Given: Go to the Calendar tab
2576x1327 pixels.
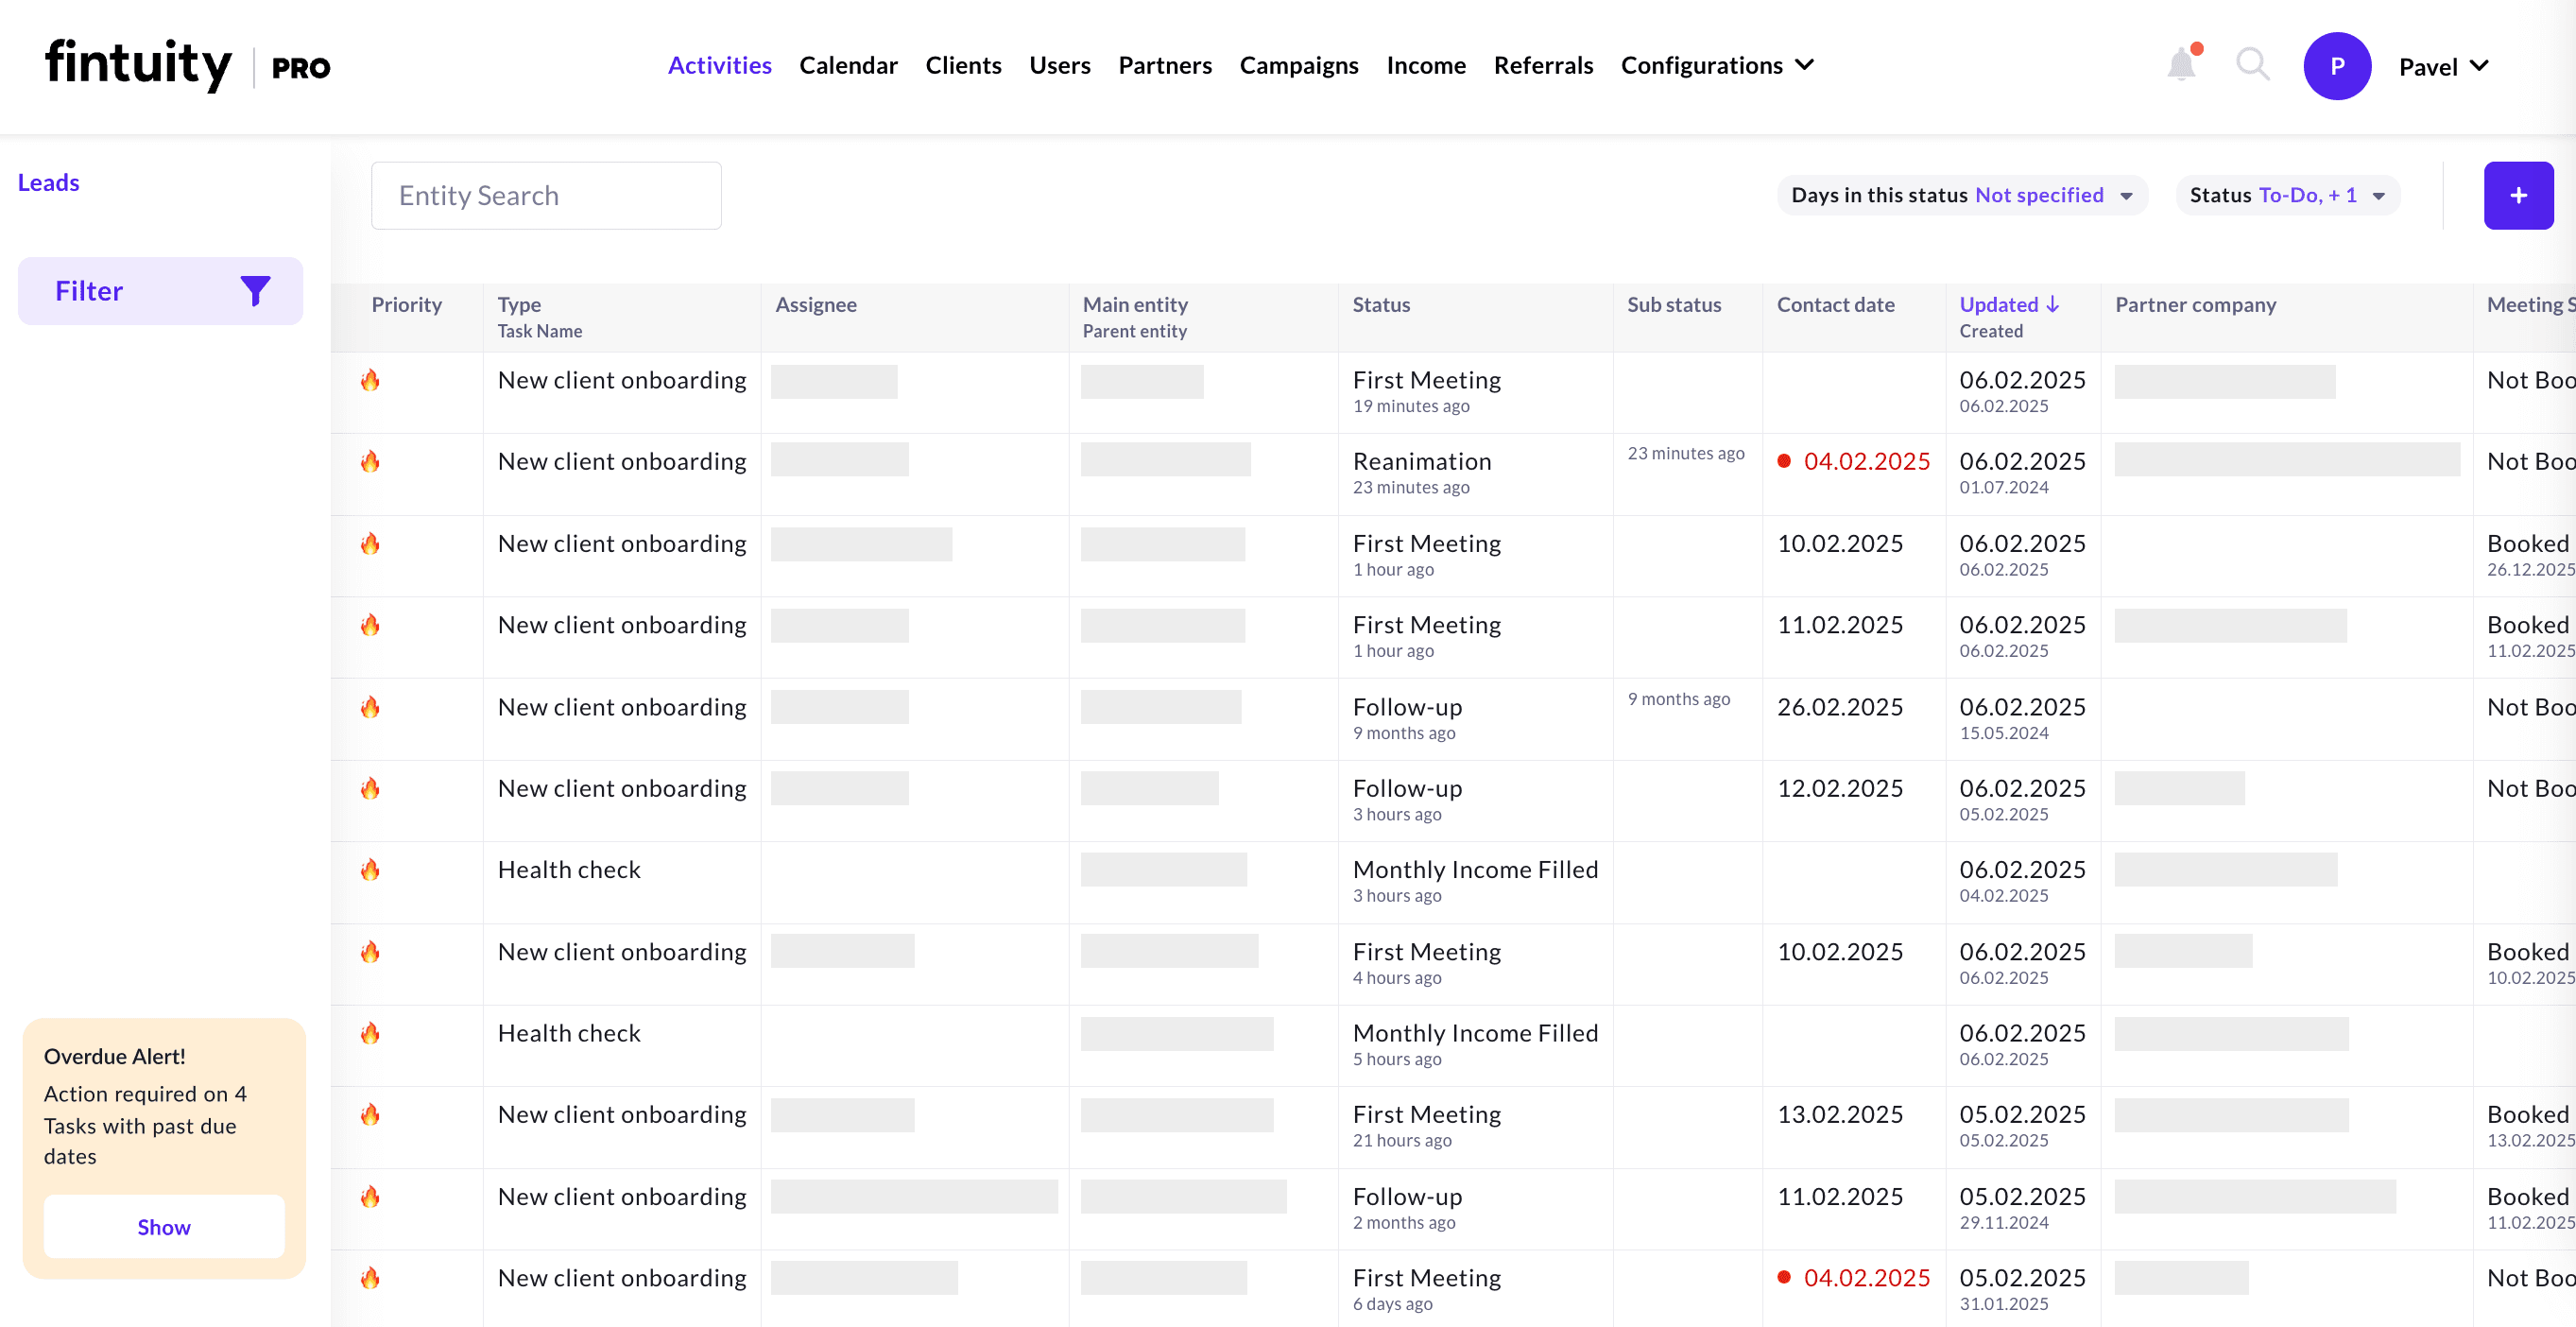Looking at the screenshot, I should point(848,65).
